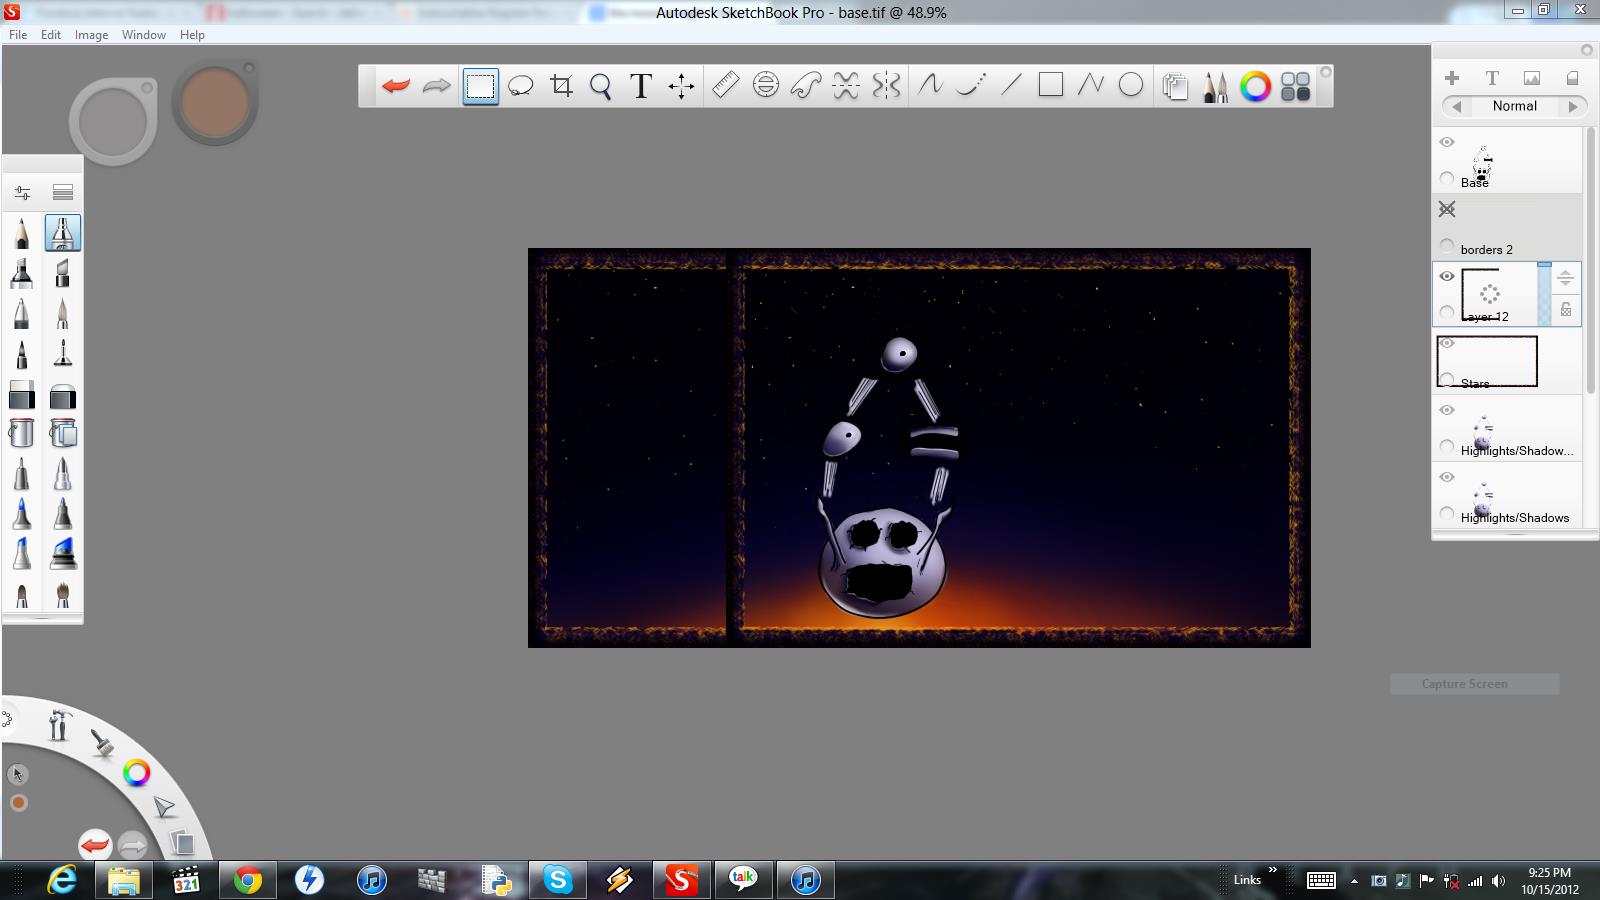
Task: Click the color wheel in lagoon
Action: (137, 772)
